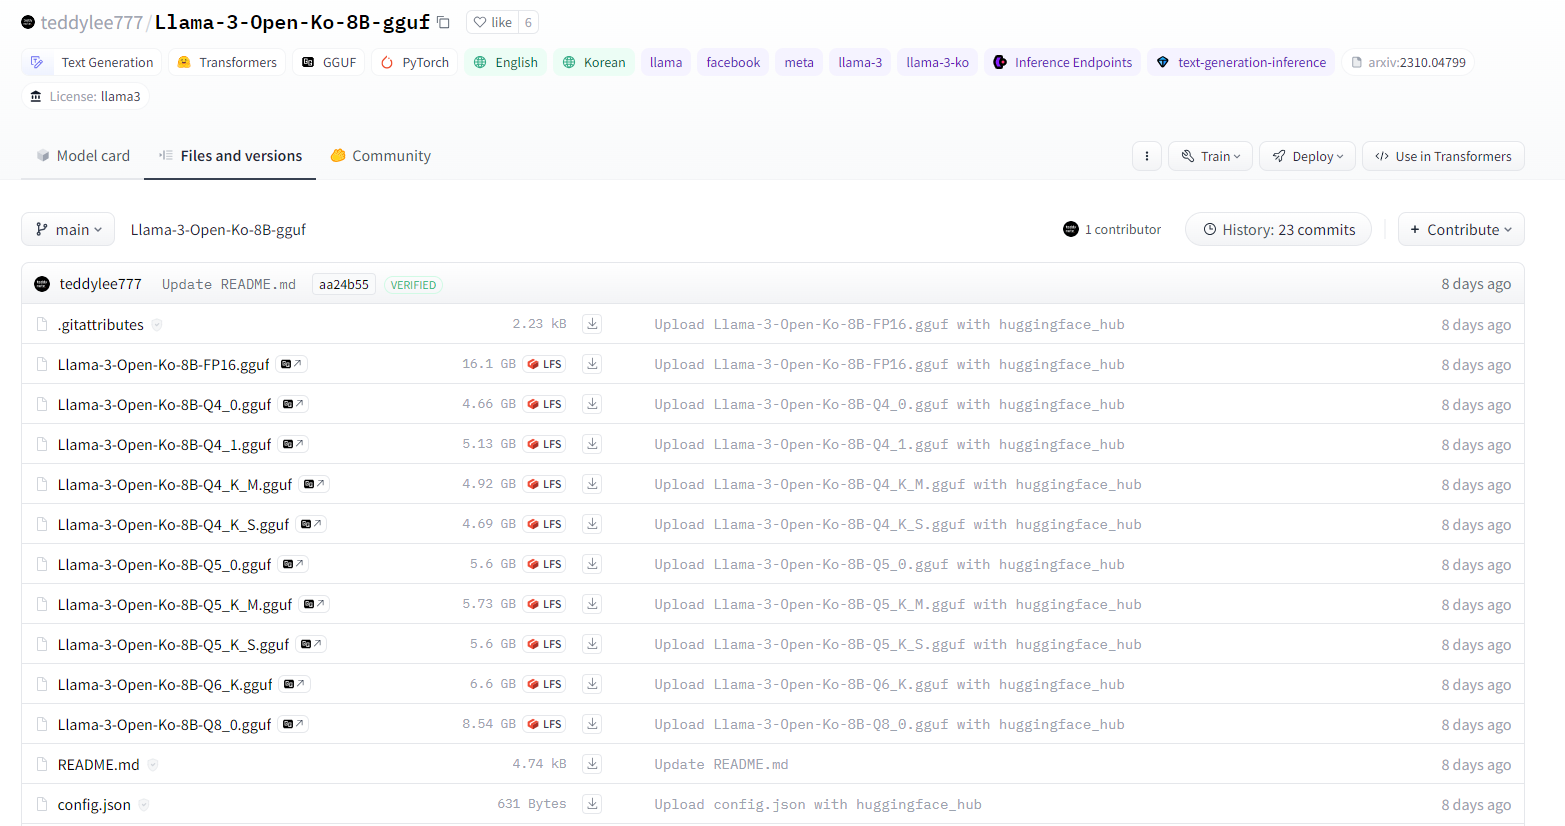Image resolution: width=1565 pixels, height=826 pixels.
Task: Click the VERIFIED commit badge
Action: pos(413,285)
